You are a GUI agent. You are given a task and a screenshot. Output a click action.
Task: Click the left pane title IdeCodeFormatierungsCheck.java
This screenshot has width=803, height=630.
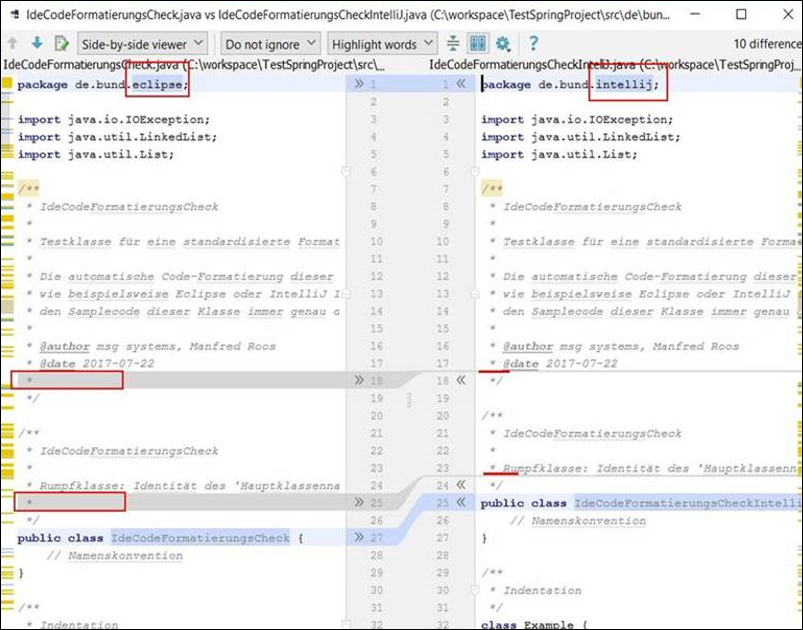[x=91, y=65]
